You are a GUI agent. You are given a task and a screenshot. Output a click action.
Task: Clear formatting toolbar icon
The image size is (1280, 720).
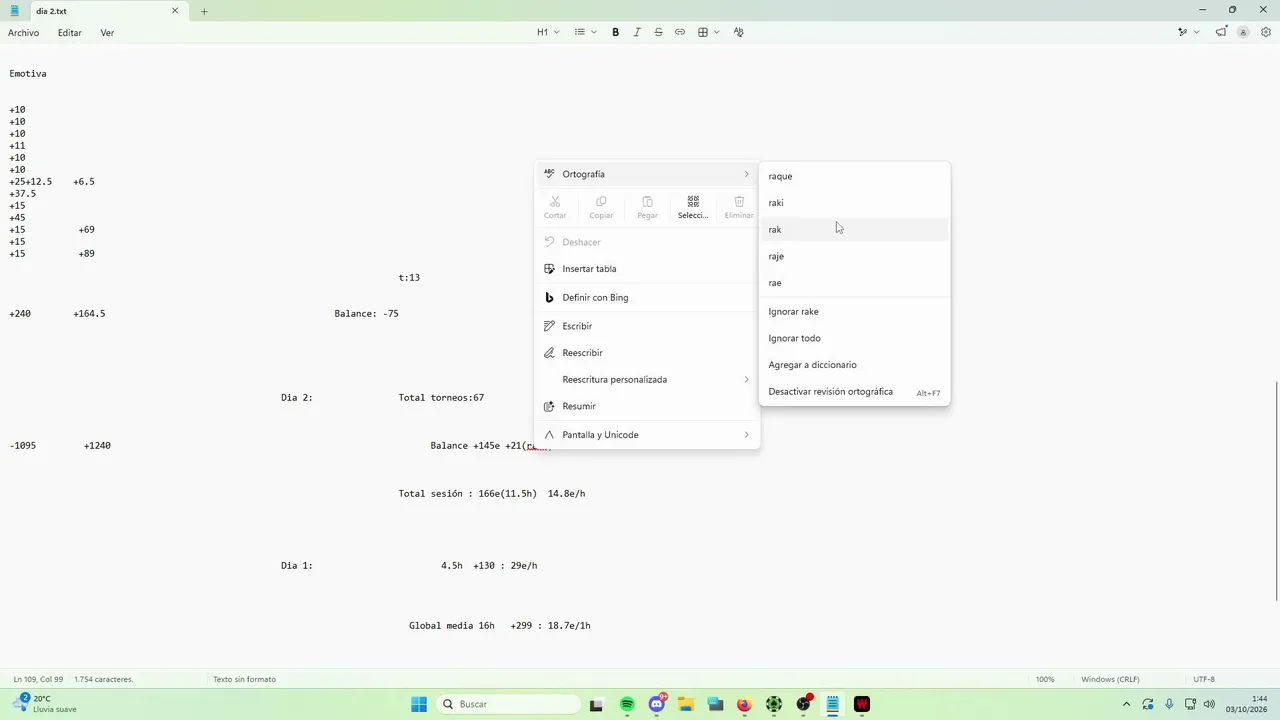(739, 32)
